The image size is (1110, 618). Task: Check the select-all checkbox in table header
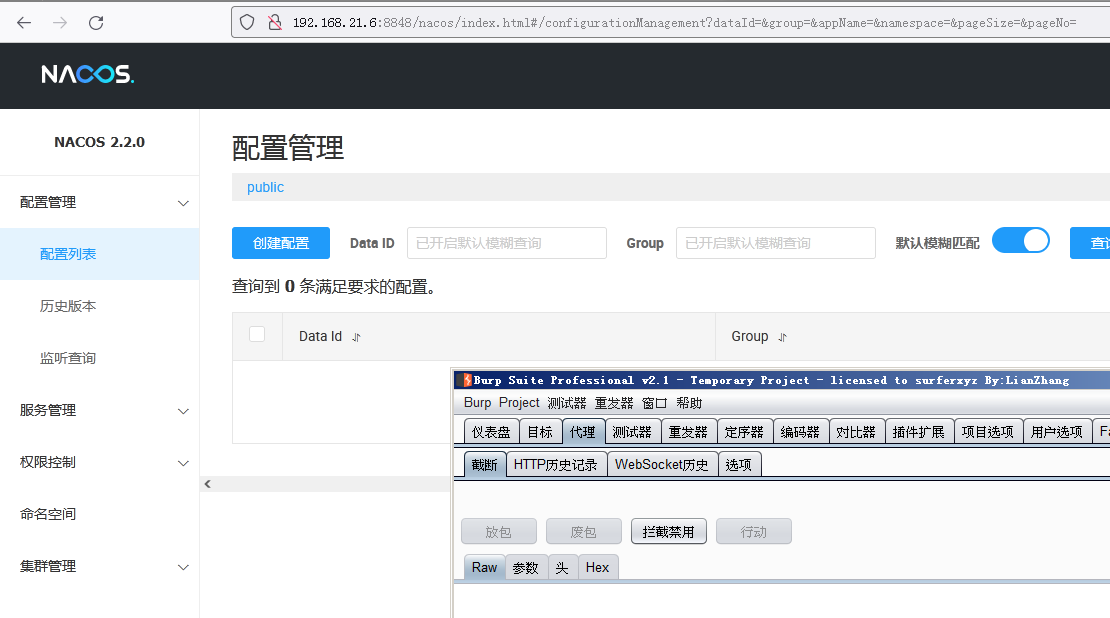click(x=257, y=334)
